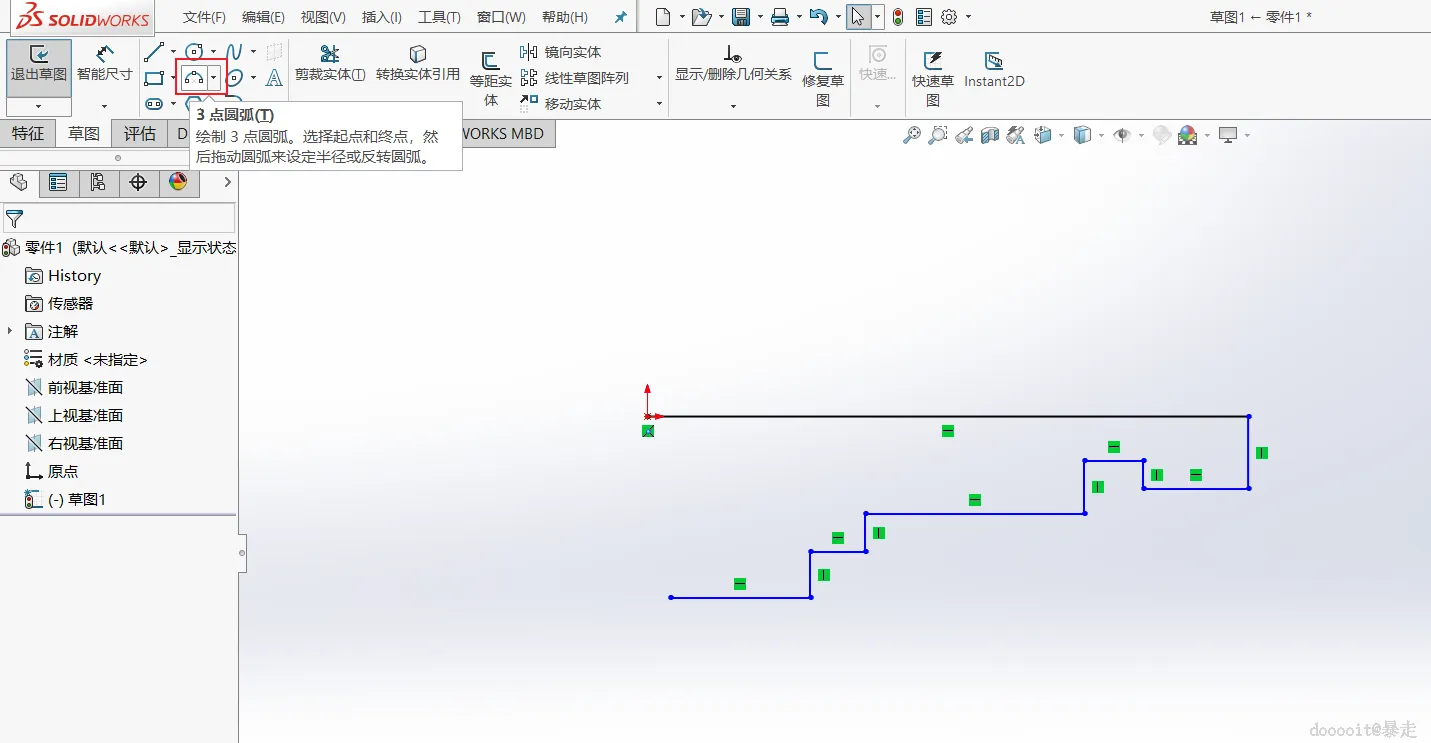Click the Rebuild traffic light icon

tap(898, 17)
